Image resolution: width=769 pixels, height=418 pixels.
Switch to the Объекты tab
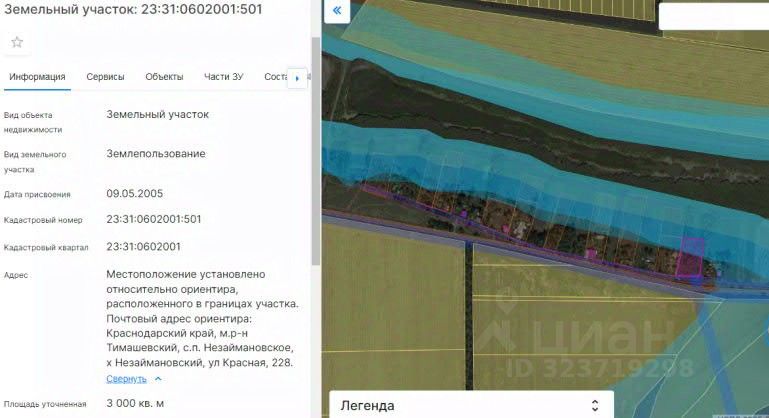(164, 77)
